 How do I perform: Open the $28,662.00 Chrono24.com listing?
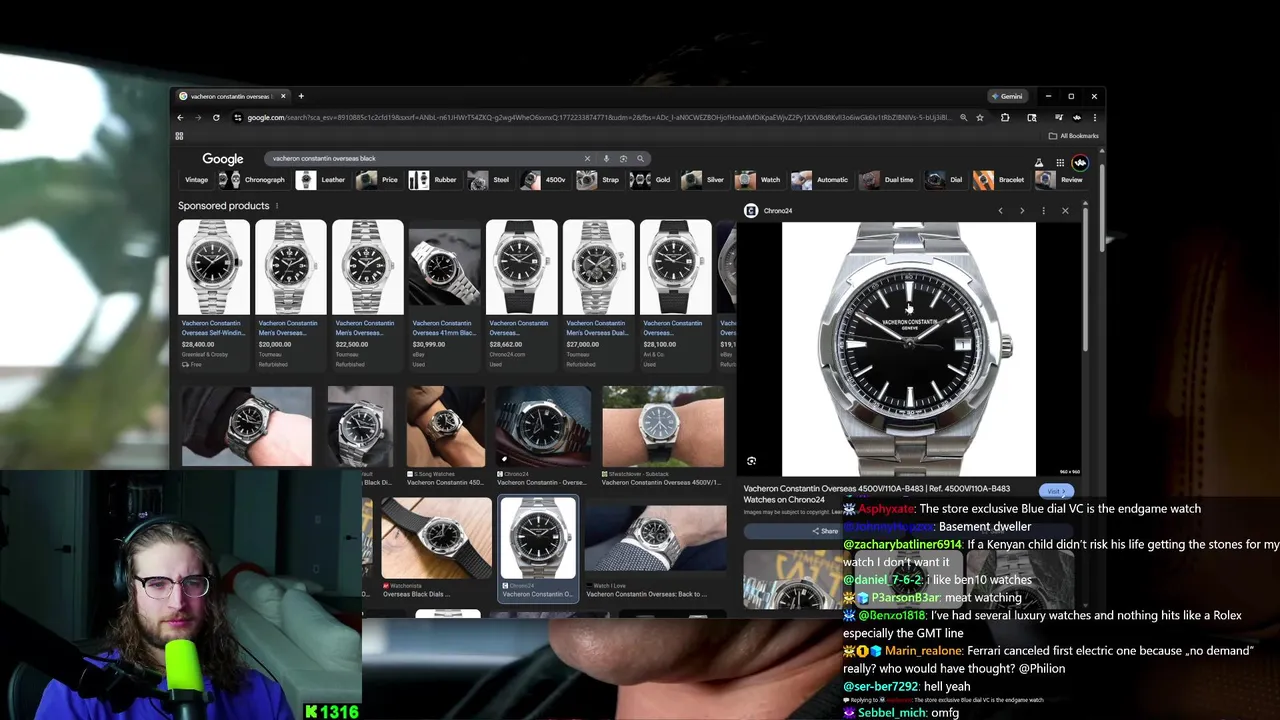point(522,294)
